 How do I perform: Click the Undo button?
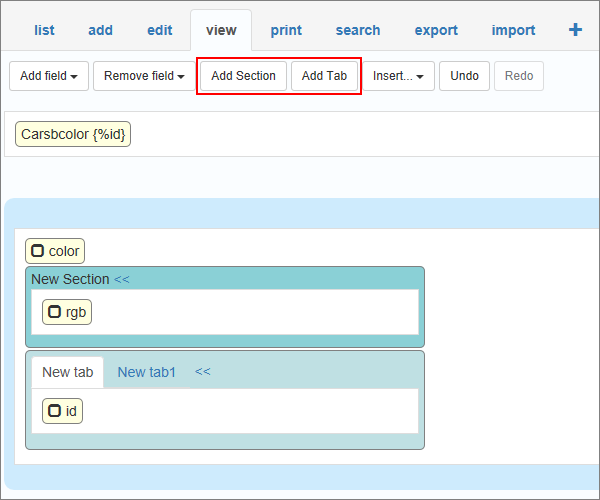(x=464, y=76)
